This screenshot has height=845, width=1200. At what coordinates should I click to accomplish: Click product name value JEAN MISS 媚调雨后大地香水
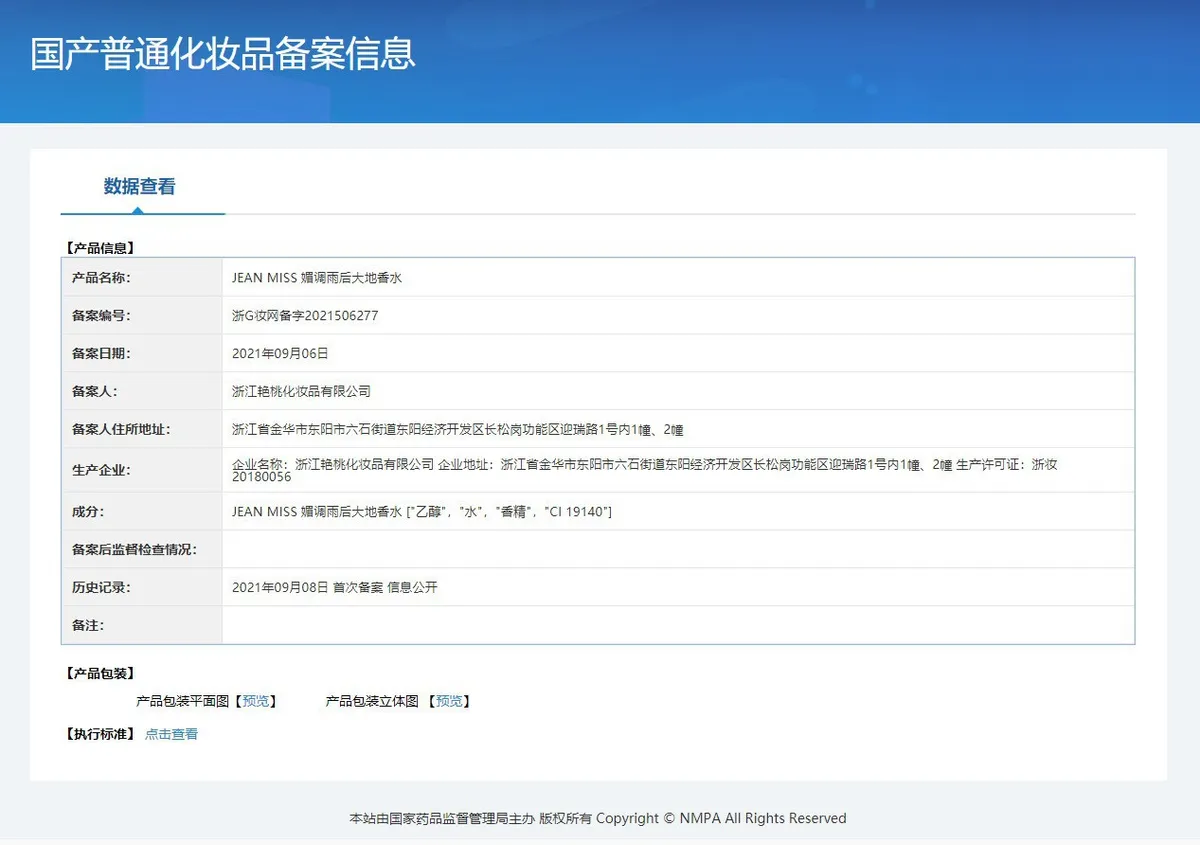(x=316, y=278)
